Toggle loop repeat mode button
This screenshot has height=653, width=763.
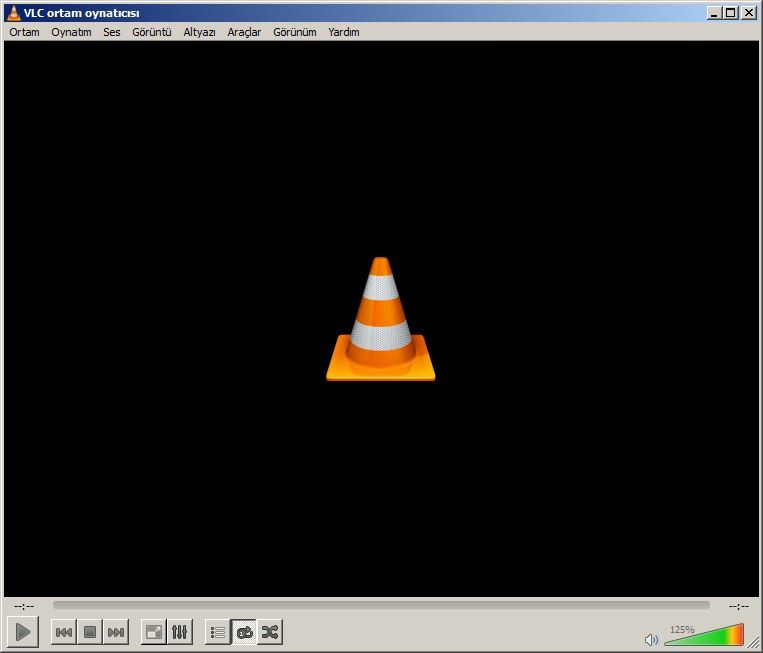(x=244, y=632)
